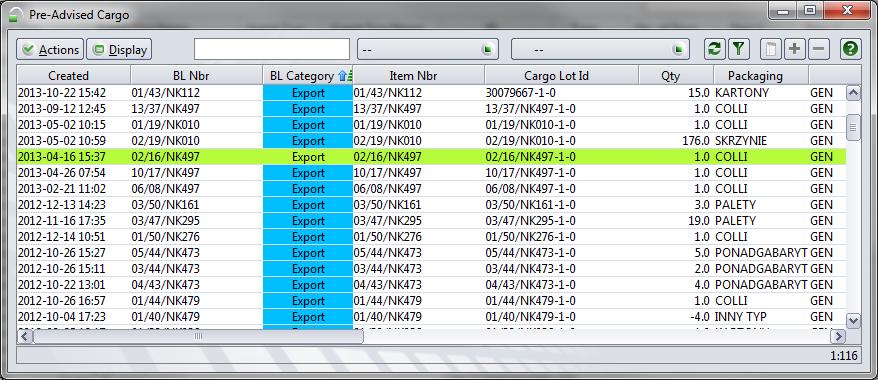Click the greyed document icon
The height and width of the screenshot is (380, 878).
point(770,49)
